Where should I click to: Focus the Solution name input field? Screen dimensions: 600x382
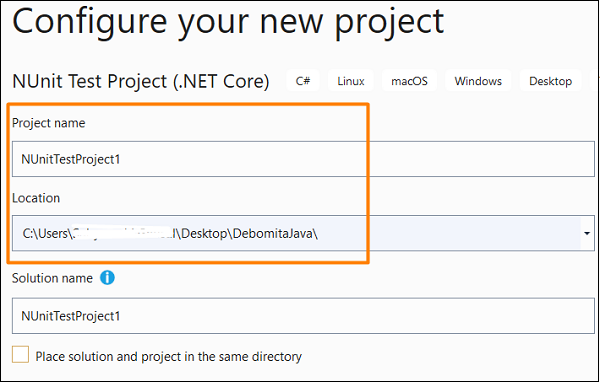click(x=303, y=316)
